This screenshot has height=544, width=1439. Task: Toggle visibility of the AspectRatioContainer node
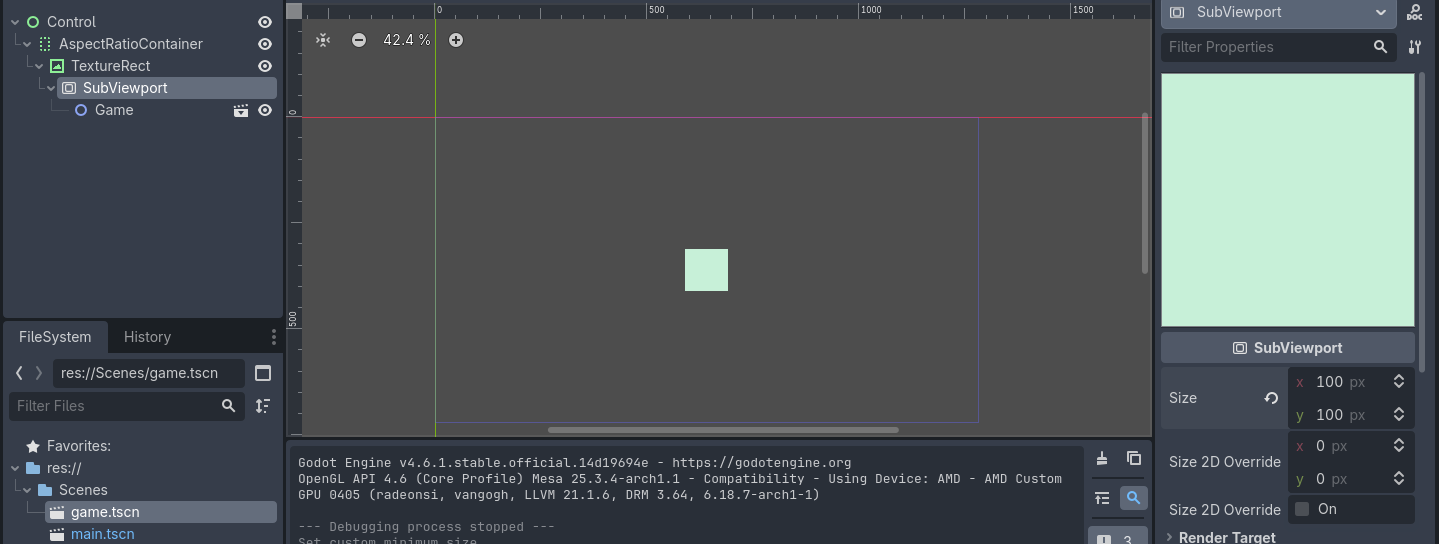[265, 44]
